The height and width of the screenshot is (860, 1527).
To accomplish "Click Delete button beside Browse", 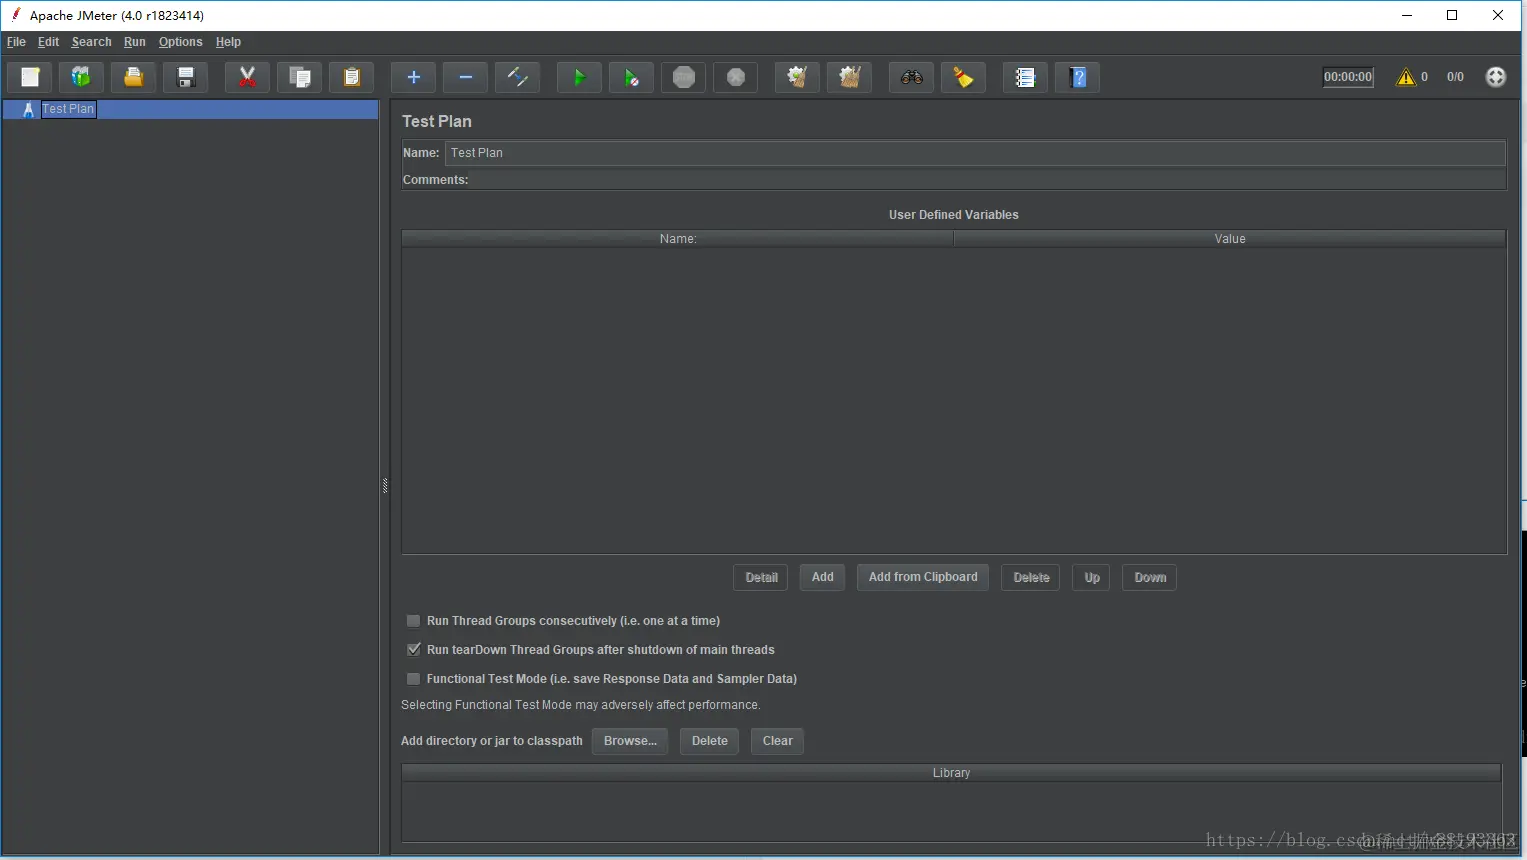I will [710, 741].
